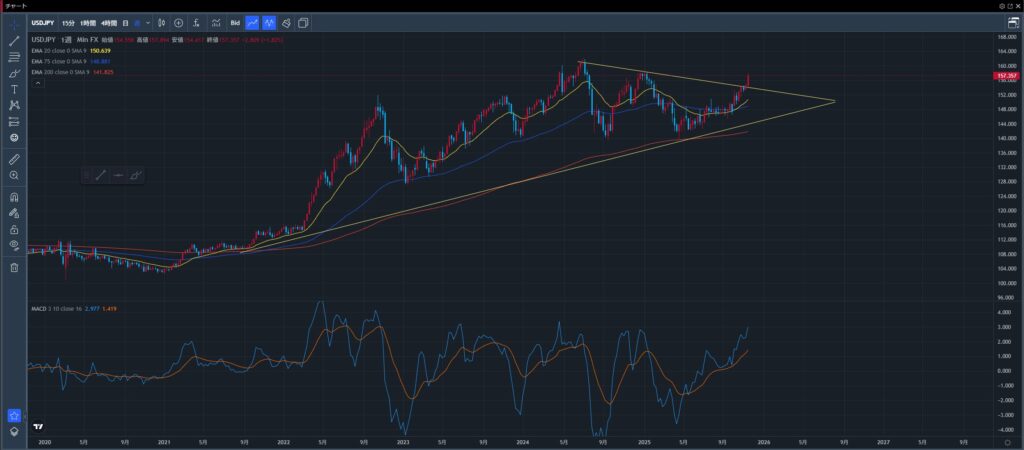
Task: Open the indicators fx menu
Action: [196, 22]
